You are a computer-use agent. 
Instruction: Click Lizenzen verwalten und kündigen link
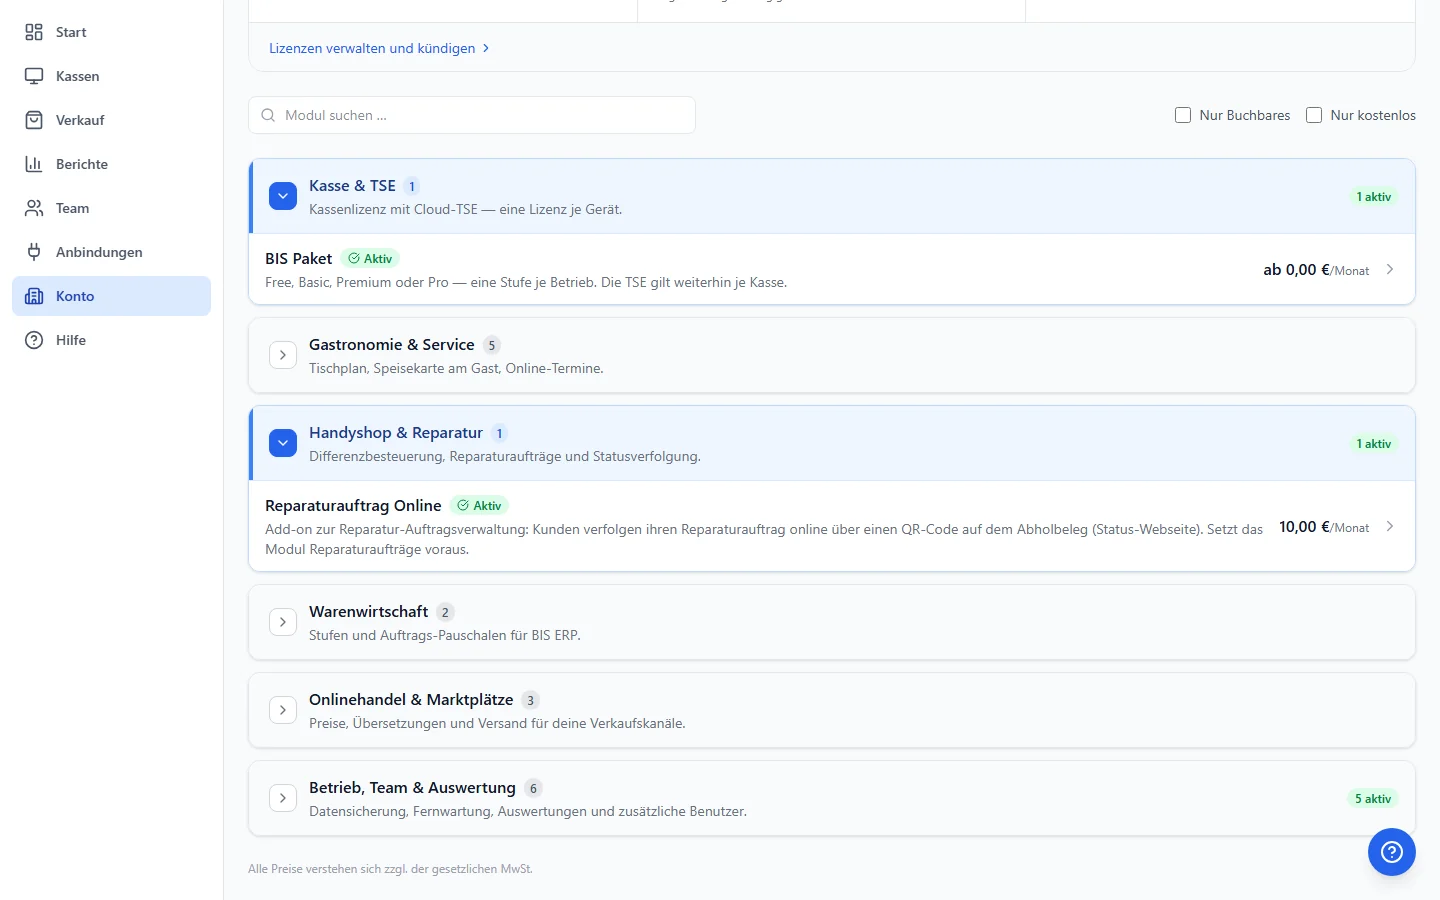click(379, 48)
